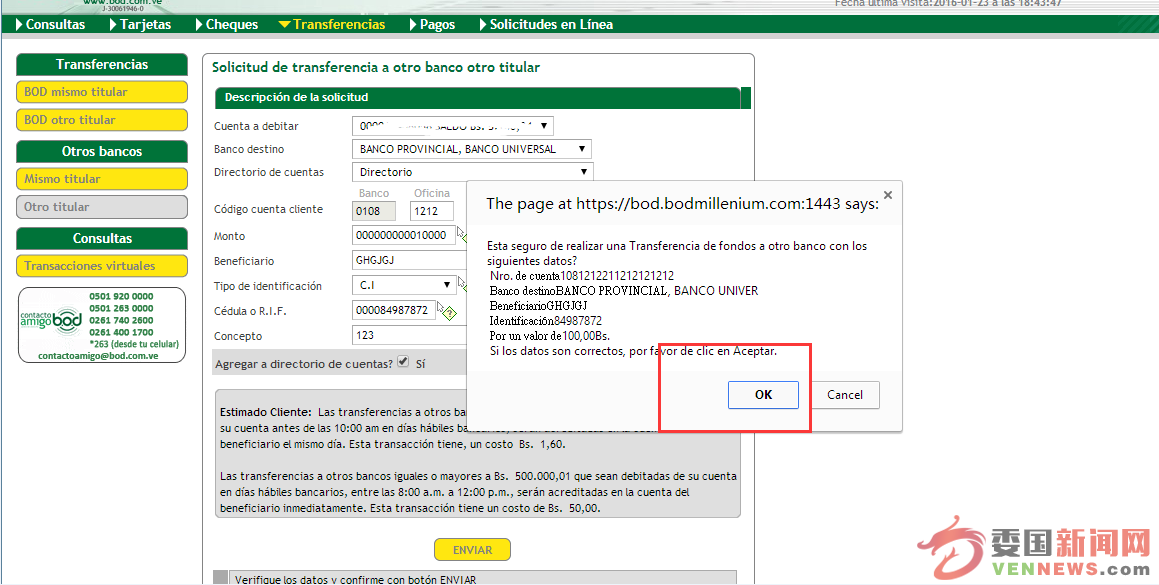Click the phone number 0501 263 0000
1159x585 pixels.
121,308
